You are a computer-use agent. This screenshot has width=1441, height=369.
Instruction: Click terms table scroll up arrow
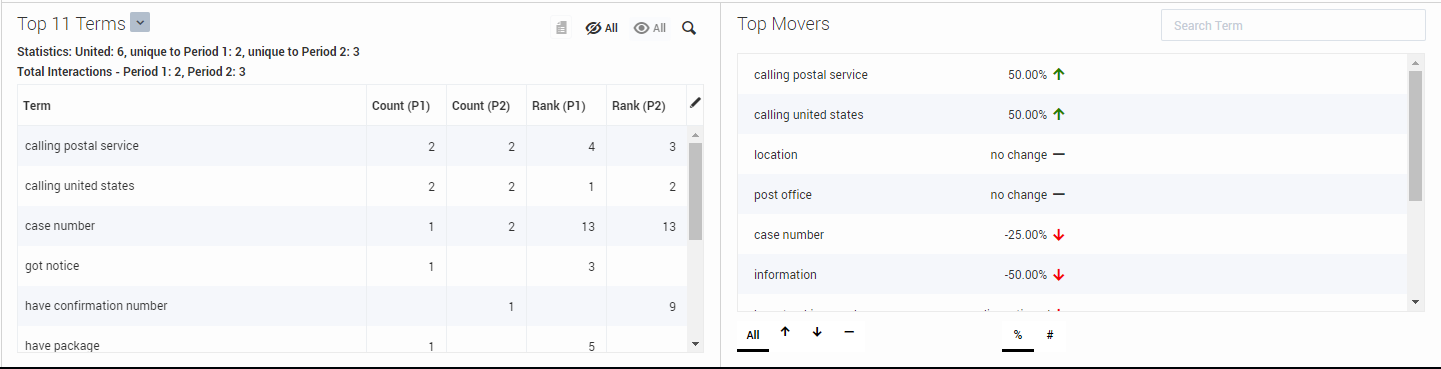point(696,134)
